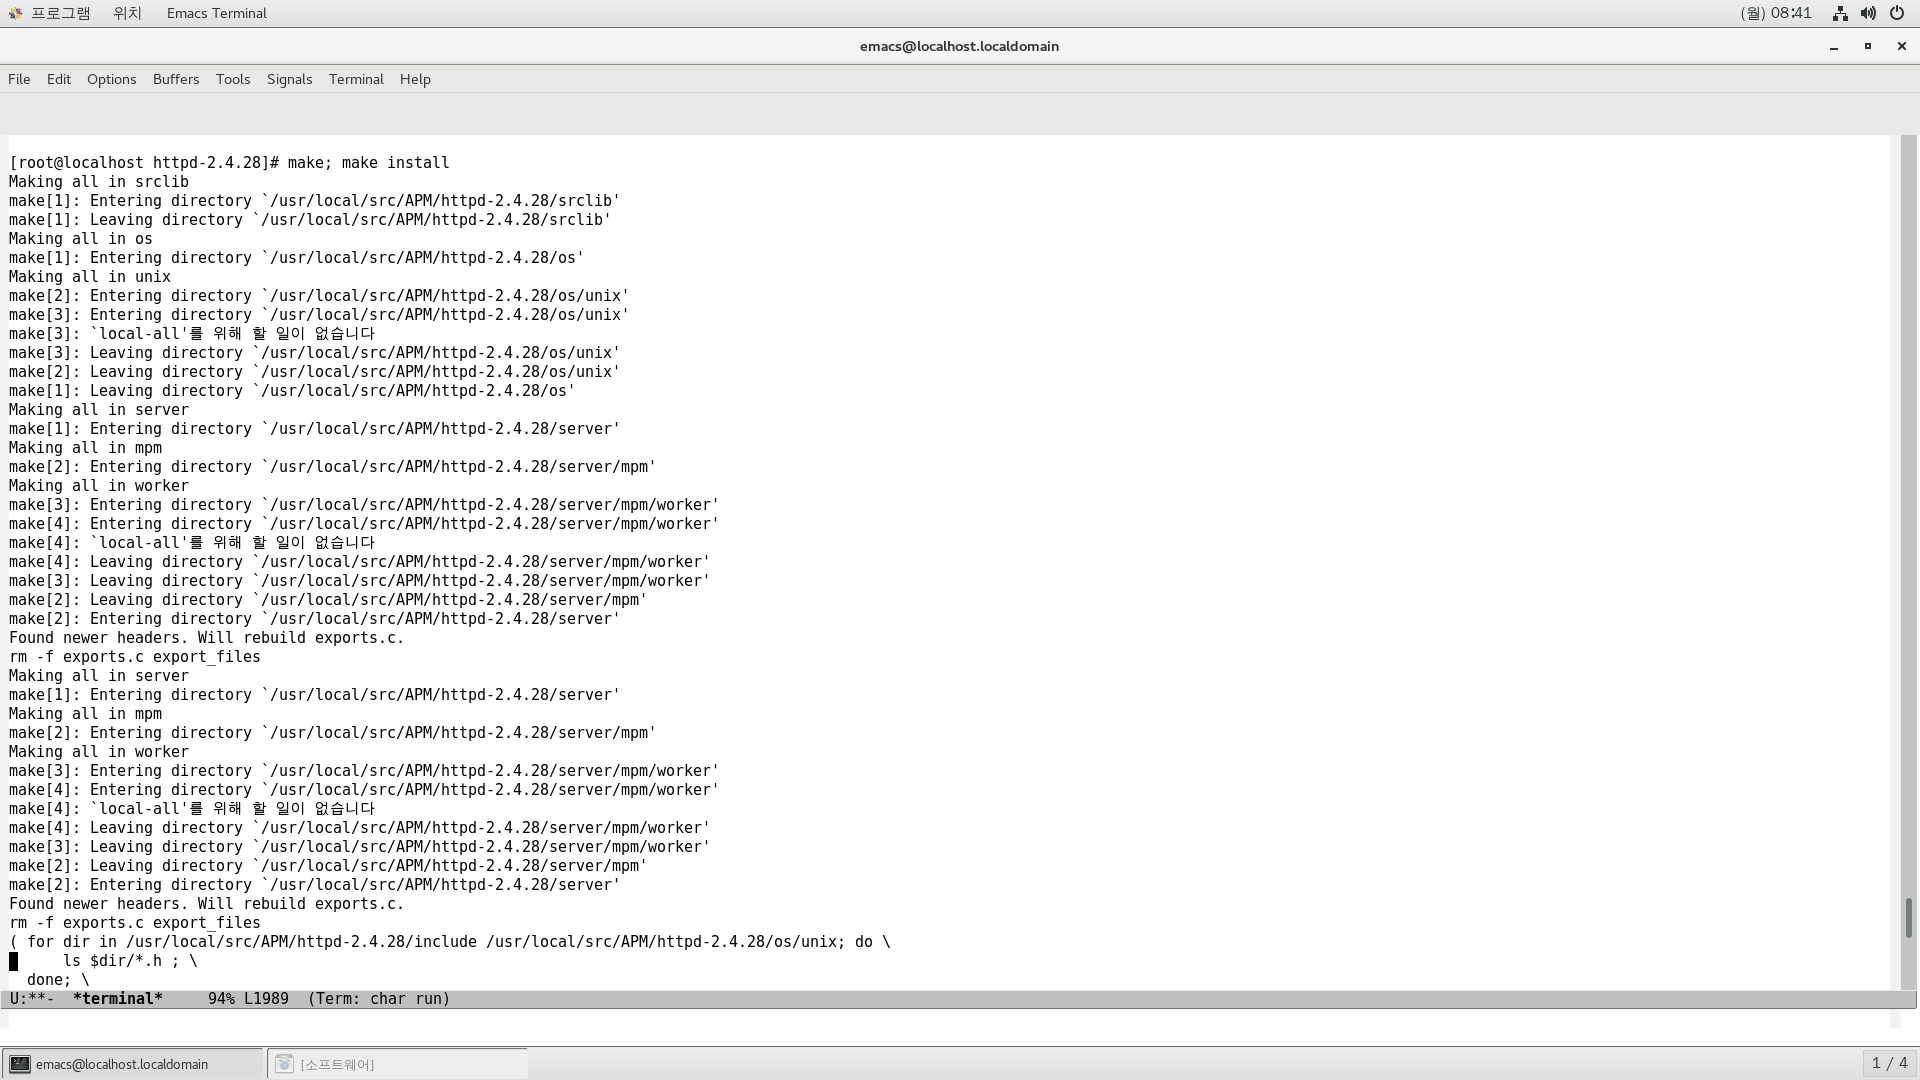Open the 프로그램 applications menu
The height and width of the screenshot is (1080, 1920).
point(60,13)
